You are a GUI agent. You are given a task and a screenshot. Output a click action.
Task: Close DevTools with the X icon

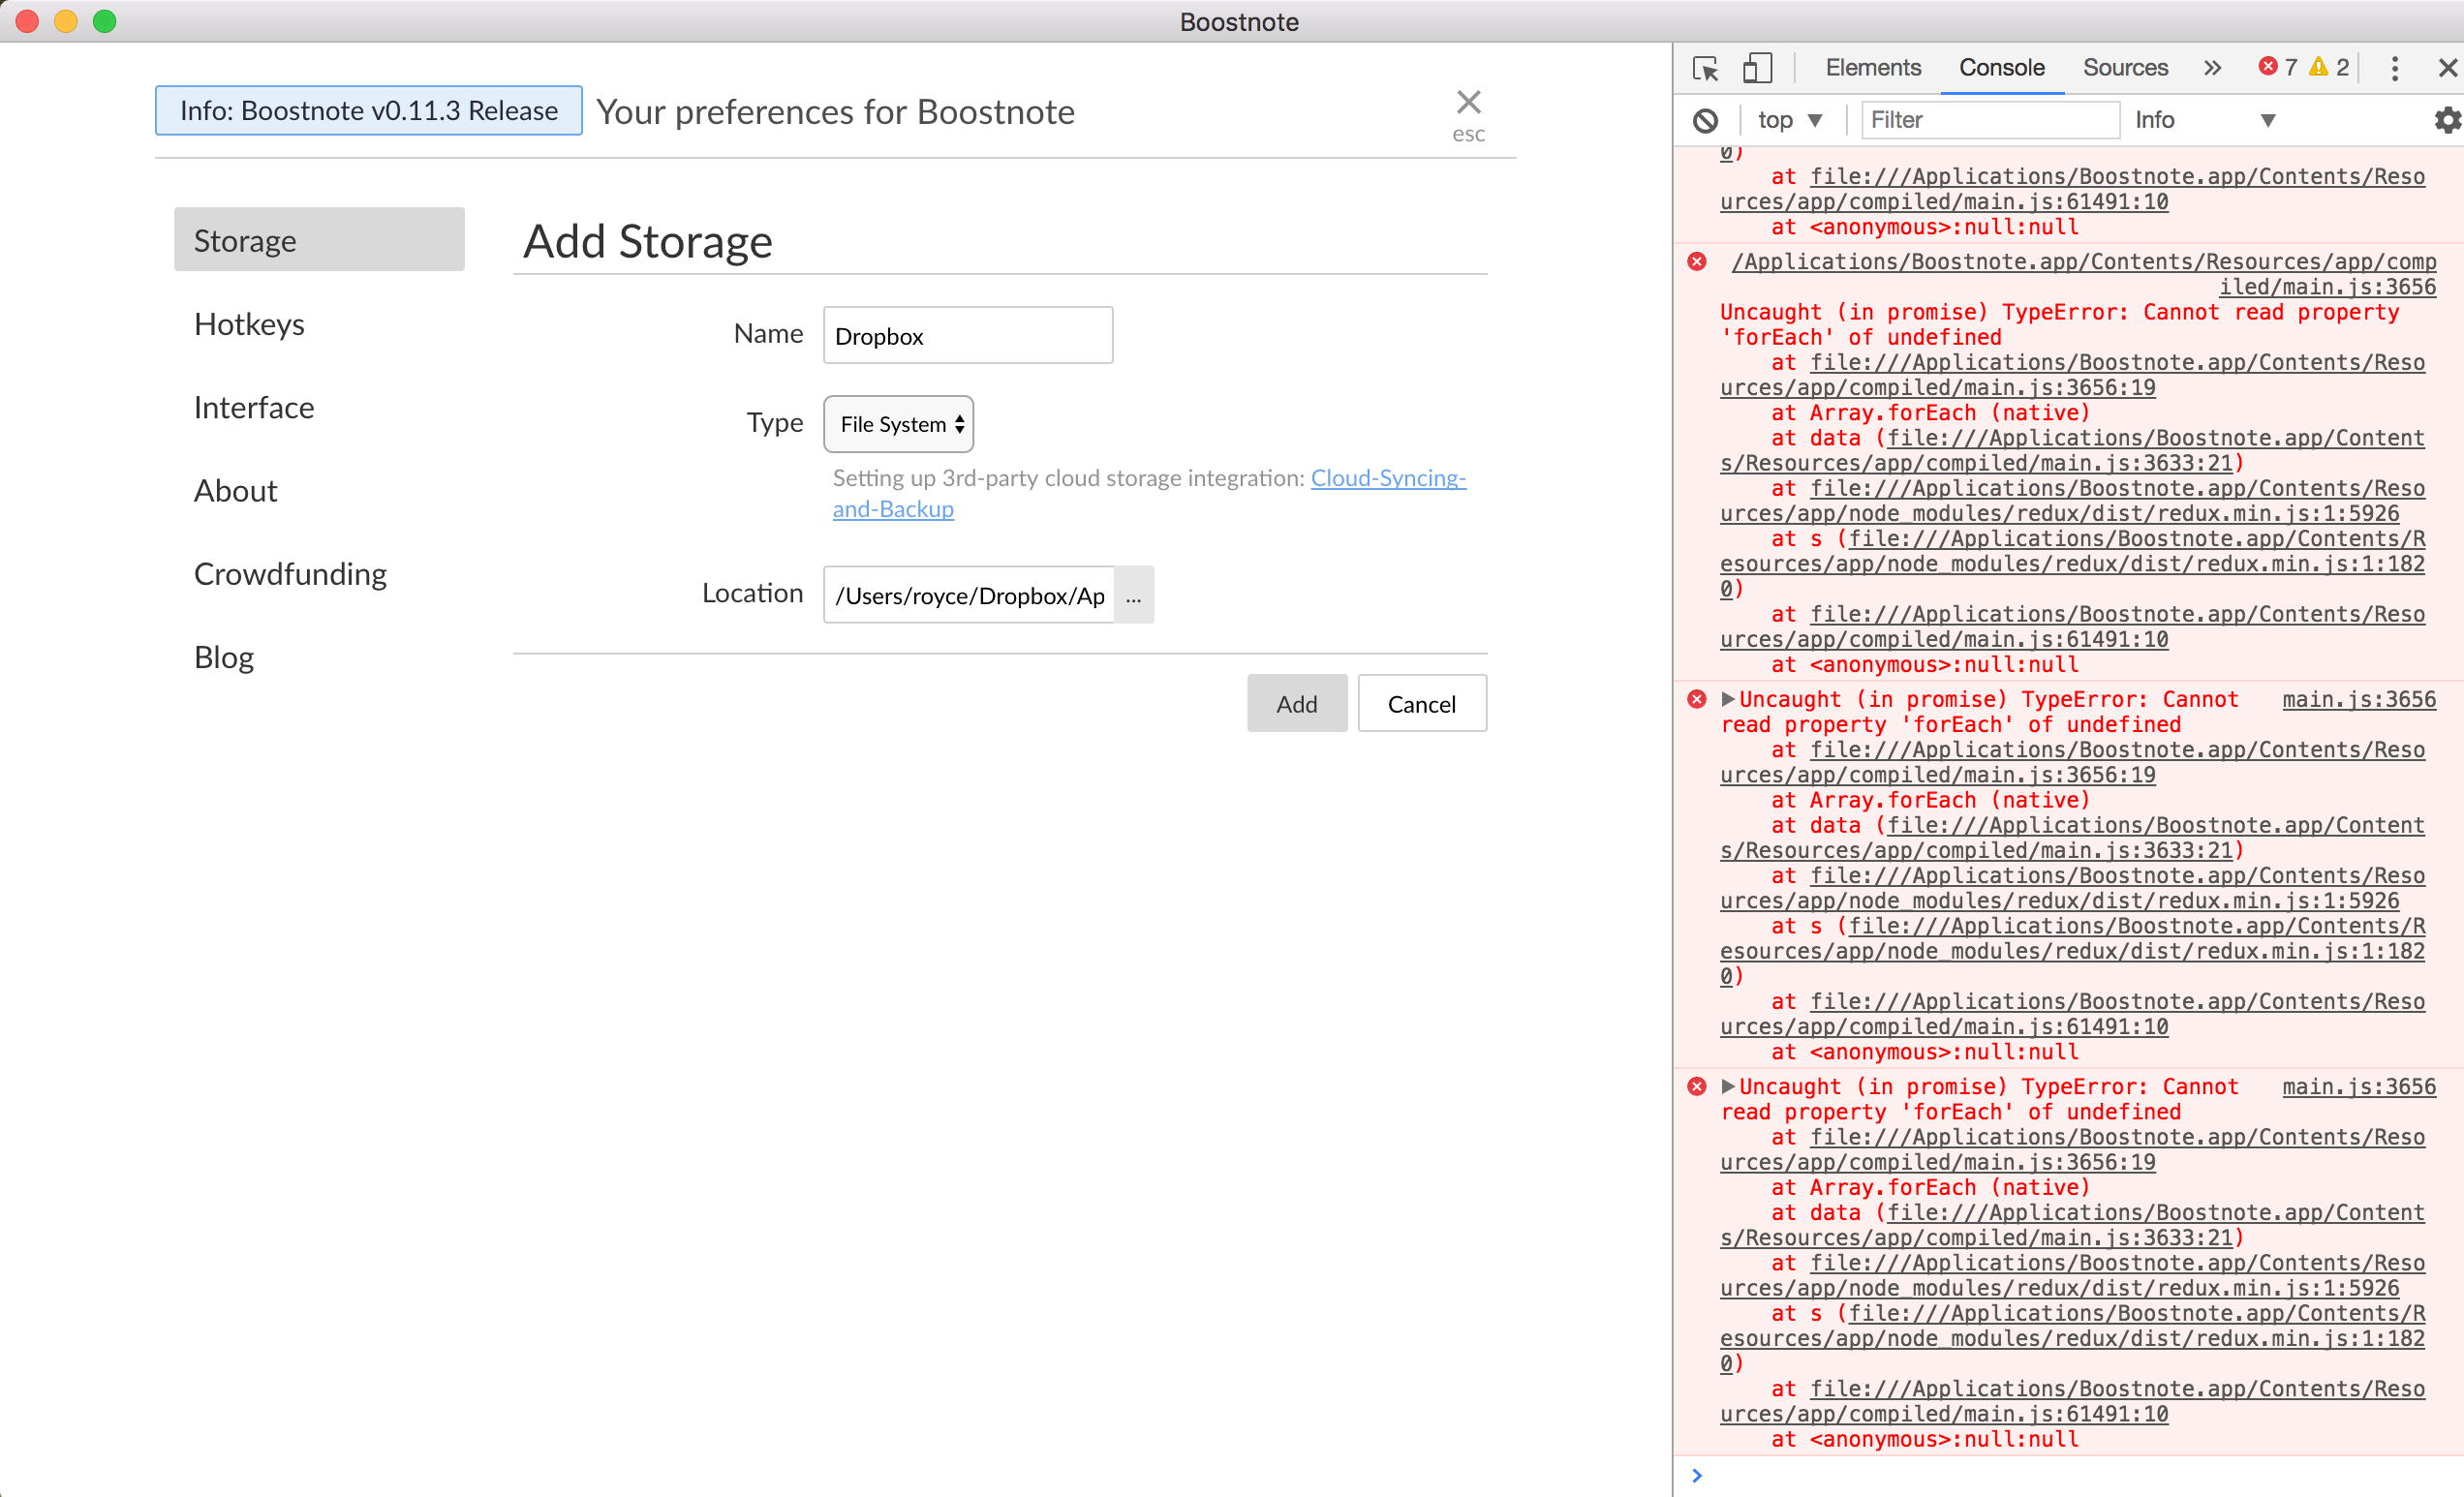[2446, 67]
